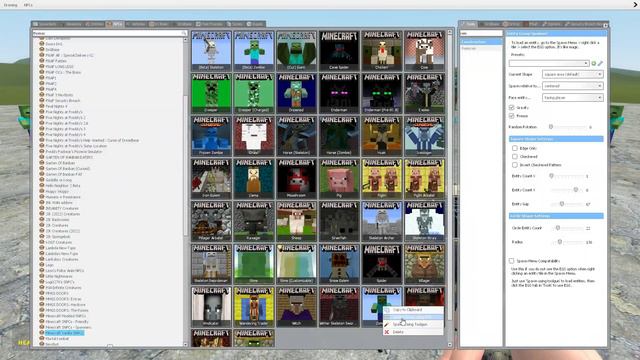Open preset editor via wrench icon

coord(600,63)
